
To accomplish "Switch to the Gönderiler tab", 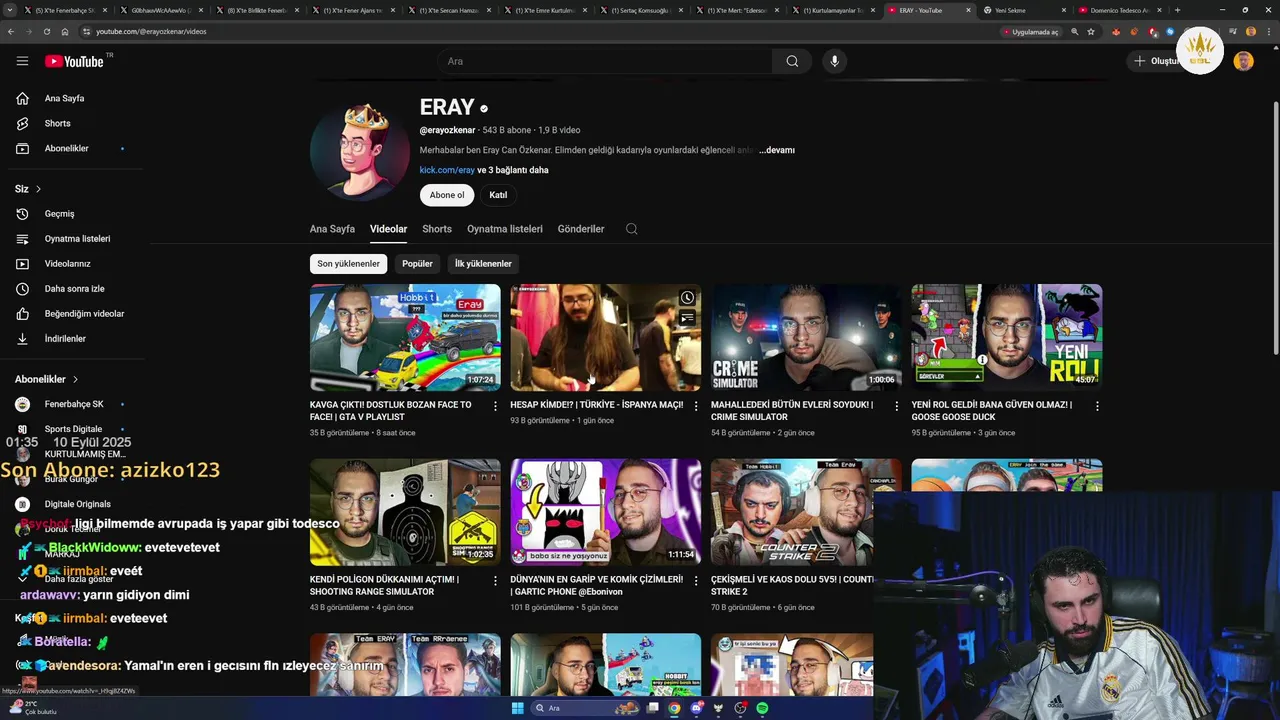I will 581,229.
